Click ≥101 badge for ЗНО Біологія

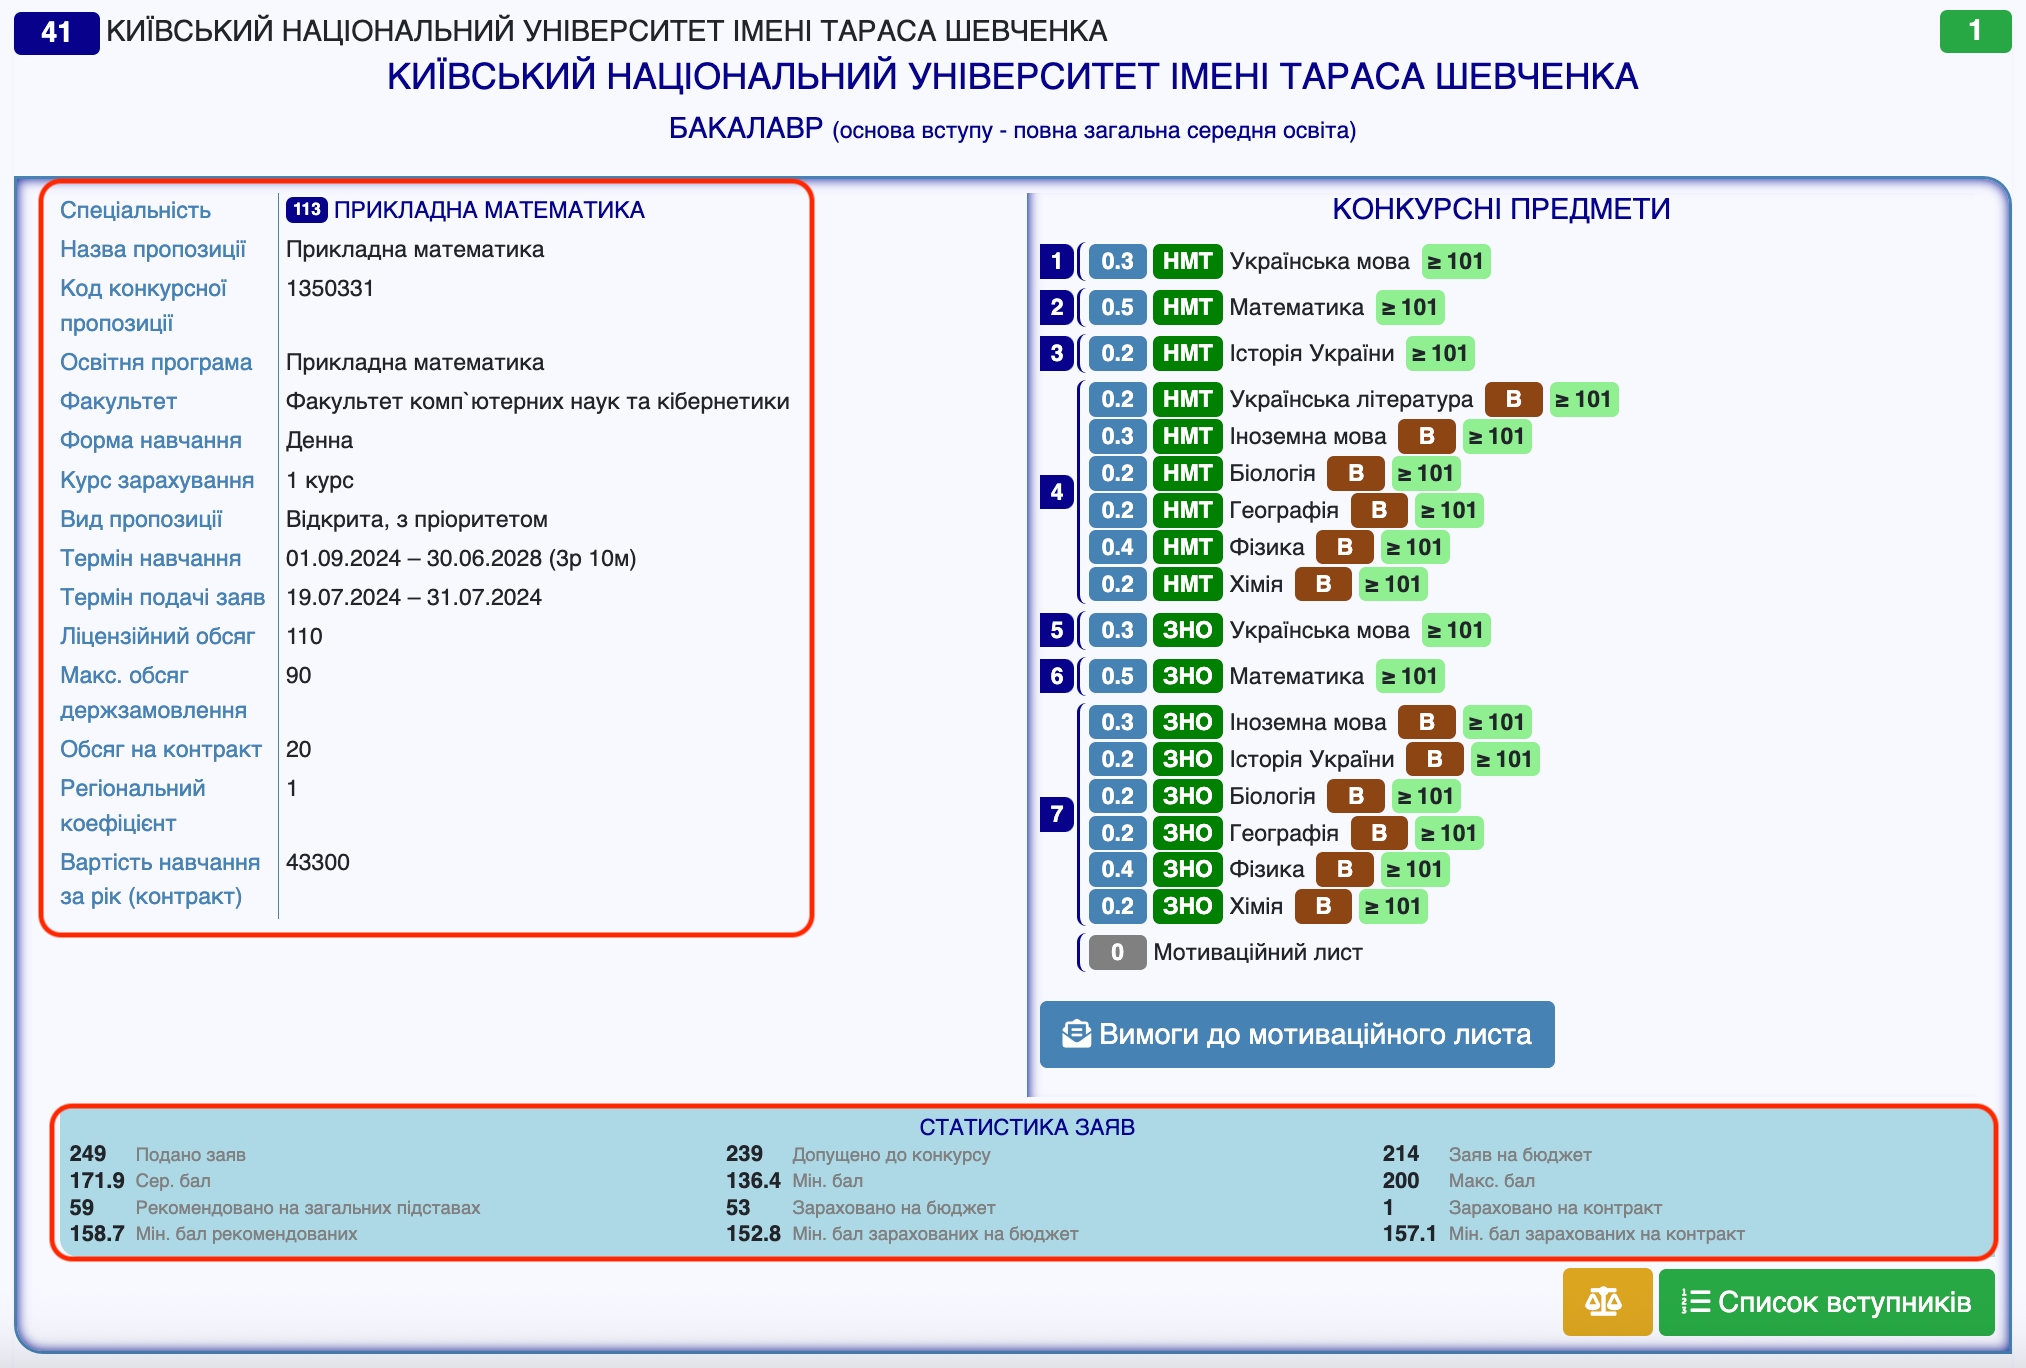pyautogui.click(x=1426, y=796)
